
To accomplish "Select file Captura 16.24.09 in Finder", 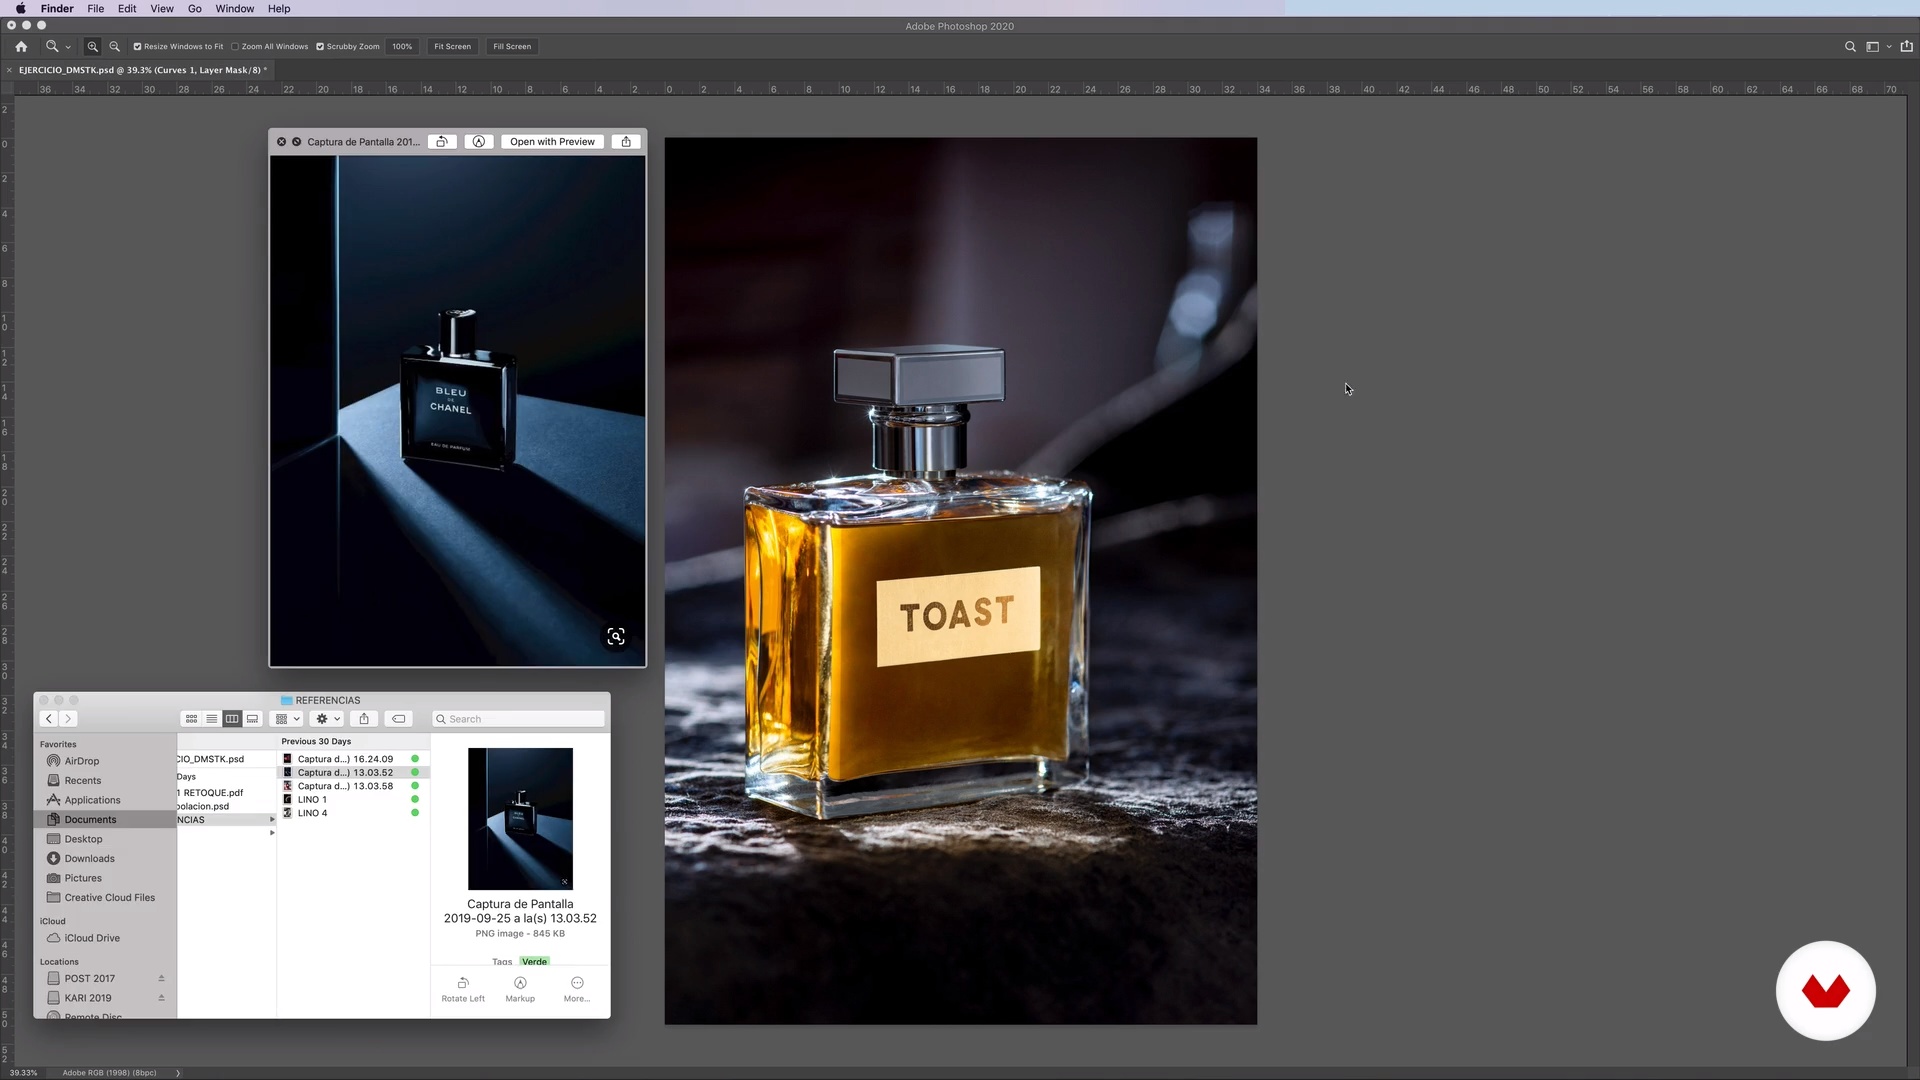I will coord(353,759).
